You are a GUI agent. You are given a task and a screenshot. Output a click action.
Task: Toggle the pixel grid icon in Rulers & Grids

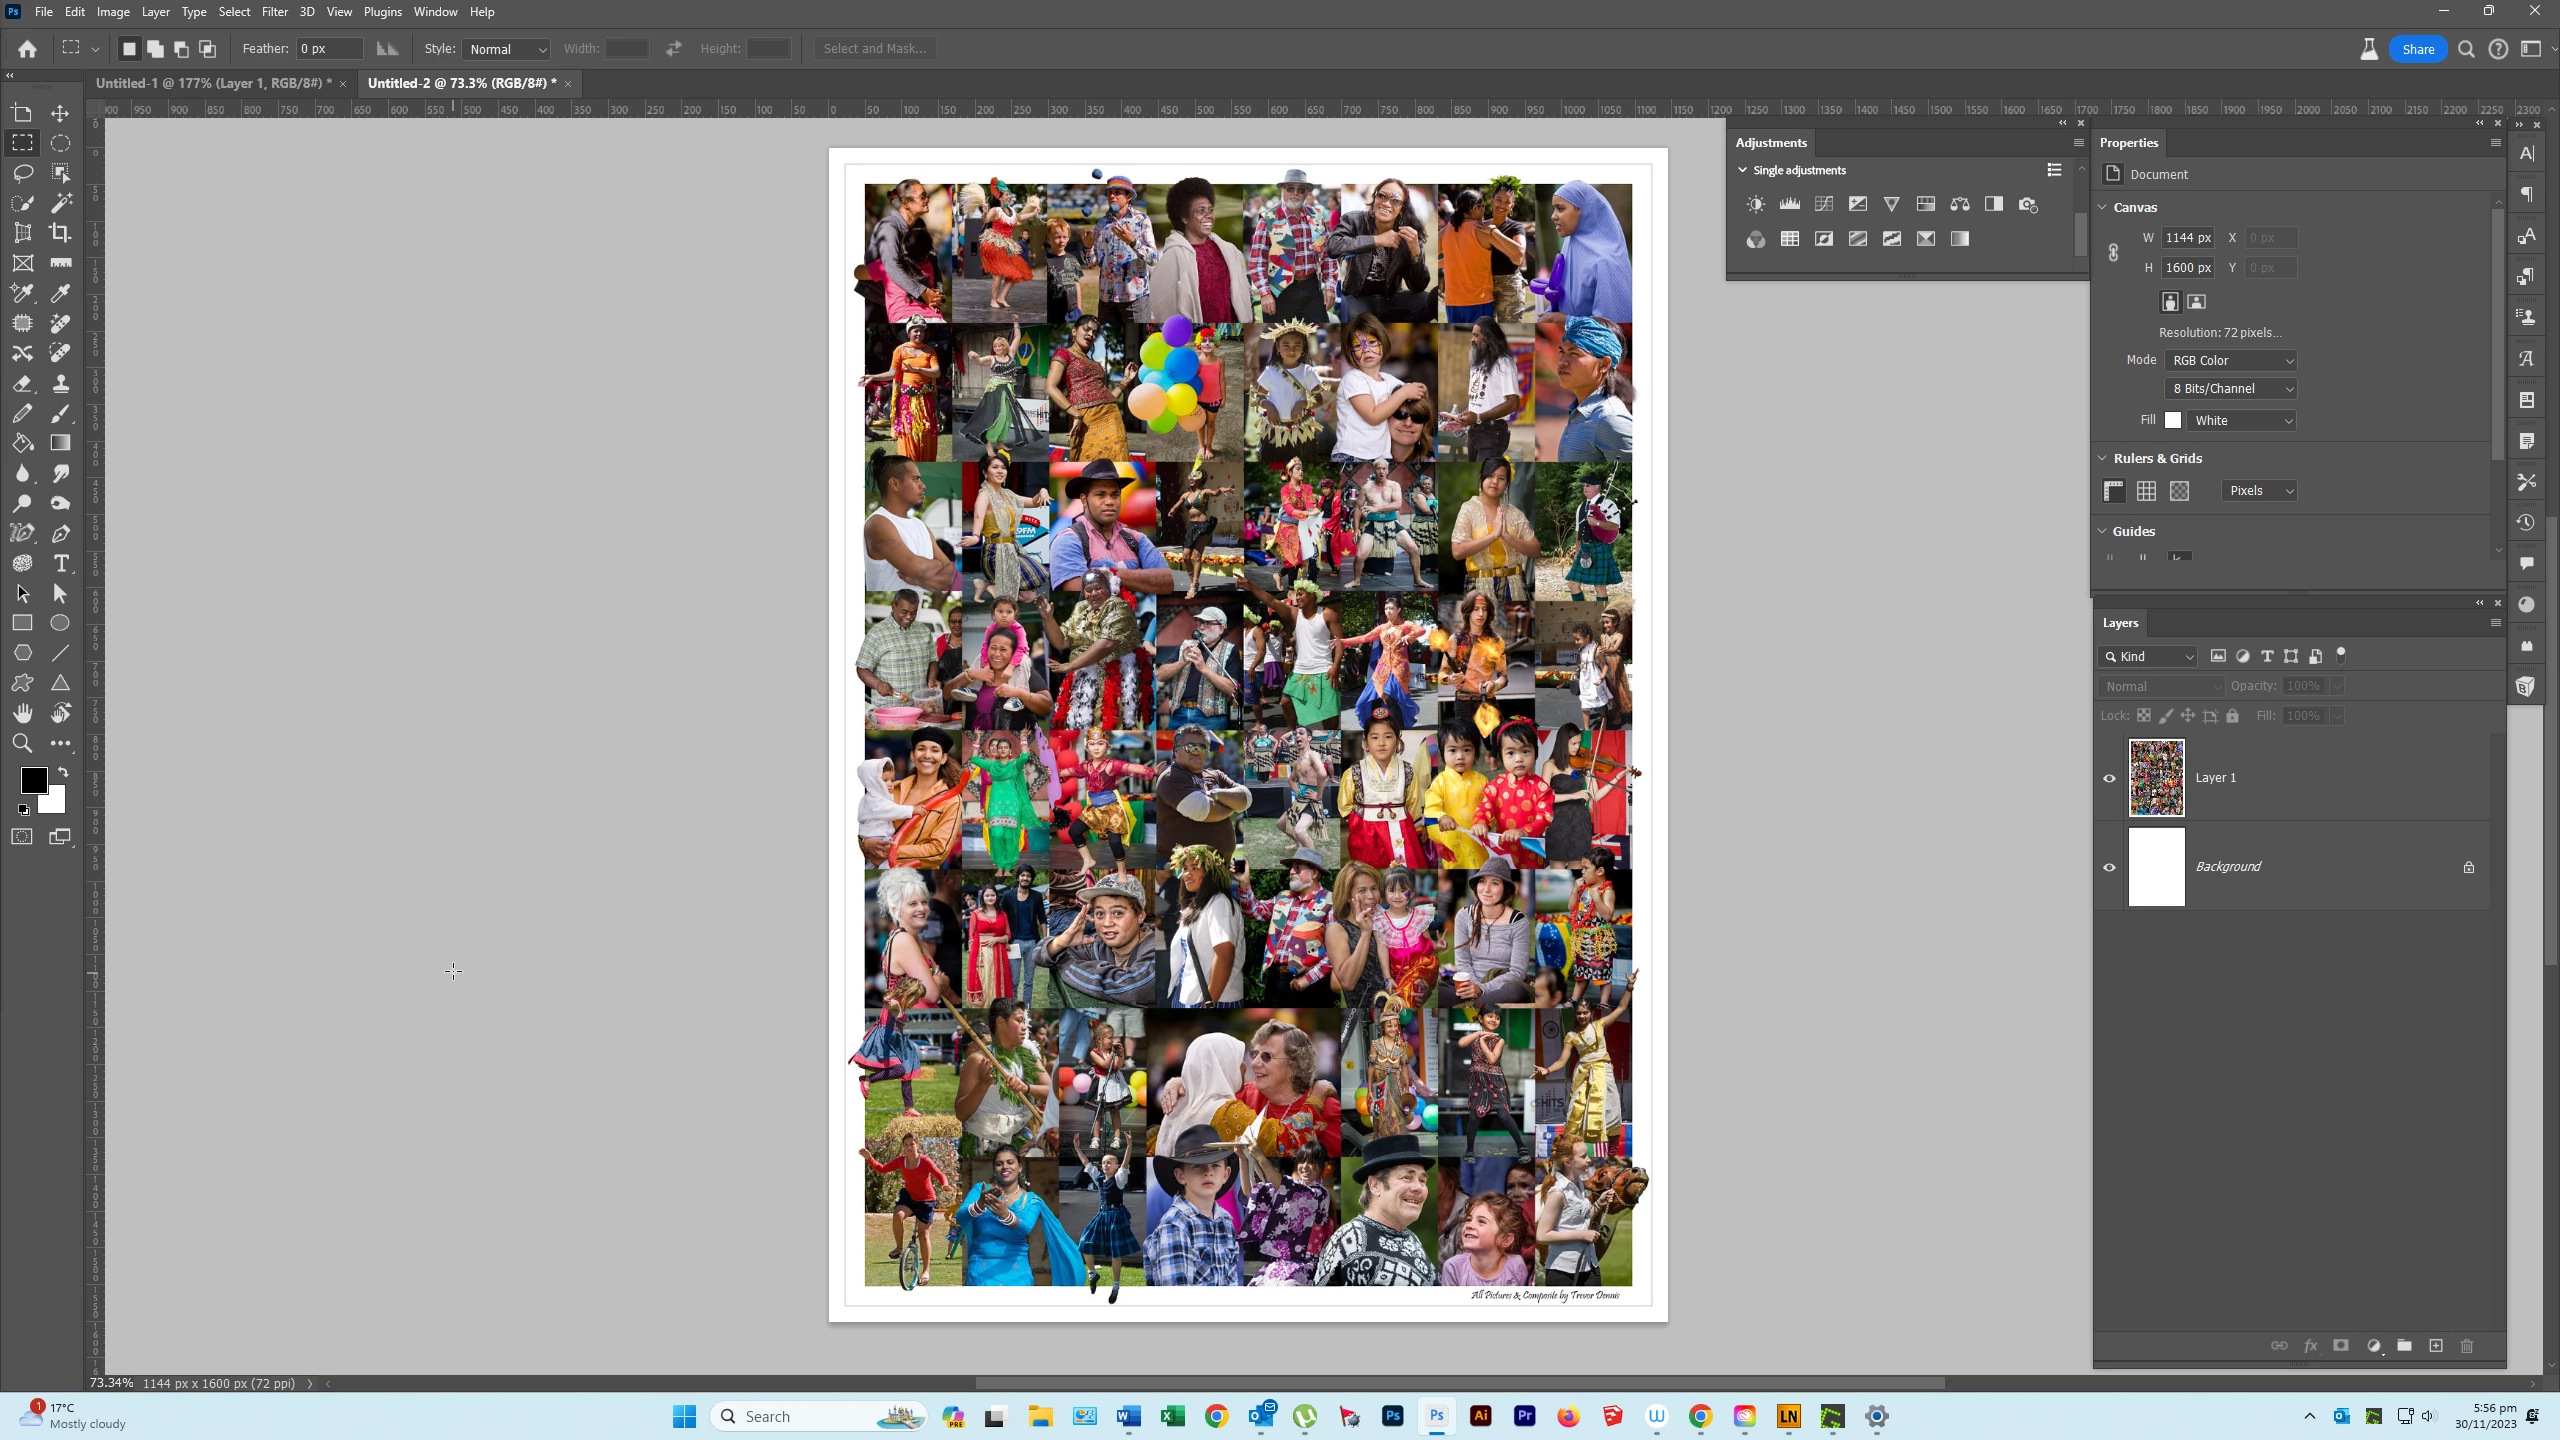point(2179,491)
